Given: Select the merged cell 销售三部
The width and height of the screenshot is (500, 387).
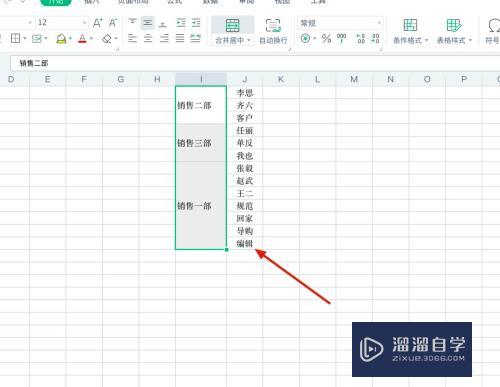Looking at the screenshot, I should pos(201,143).
